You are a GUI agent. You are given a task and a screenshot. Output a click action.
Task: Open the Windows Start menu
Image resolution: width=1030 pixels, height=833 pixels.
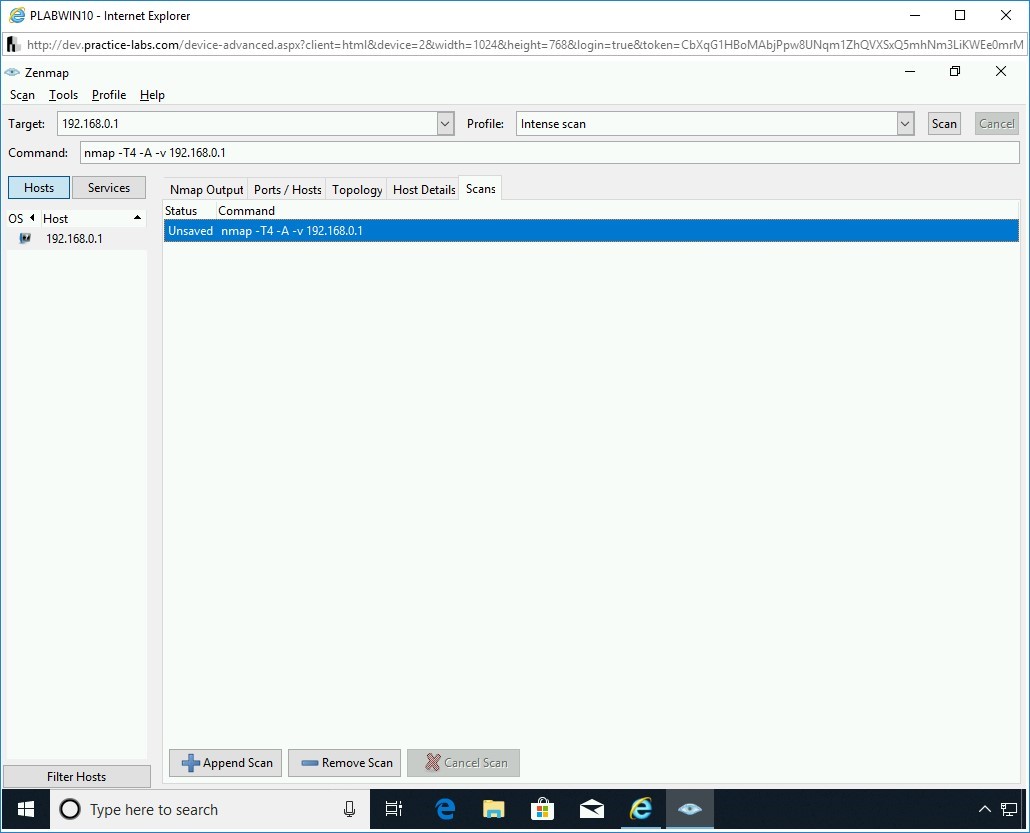click(26, 809)
